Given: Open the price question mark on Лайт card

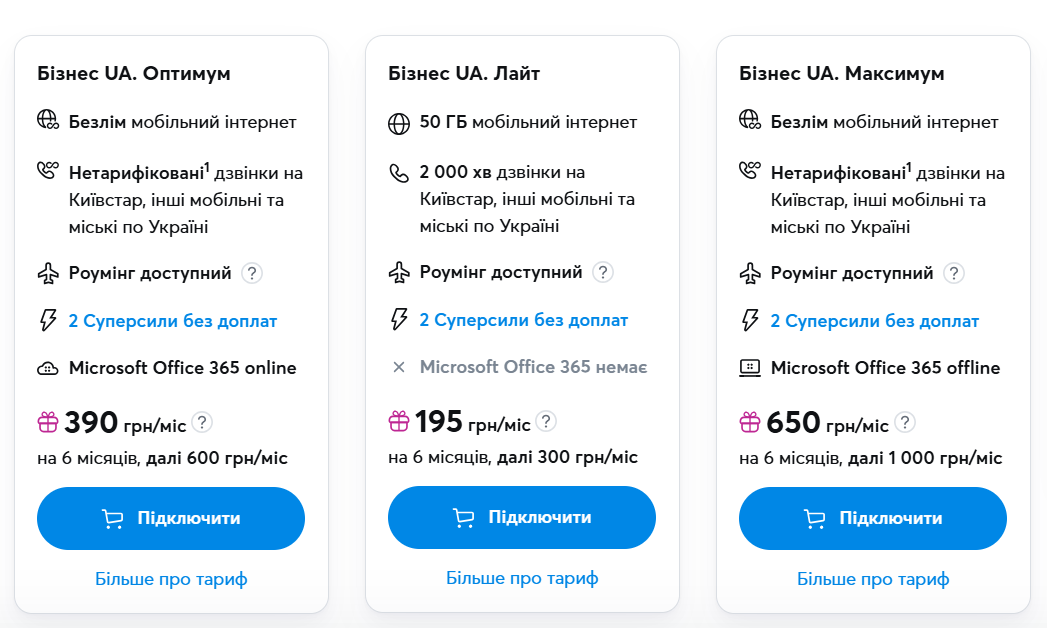Looking at the screenshot, I should coord(546,422).
